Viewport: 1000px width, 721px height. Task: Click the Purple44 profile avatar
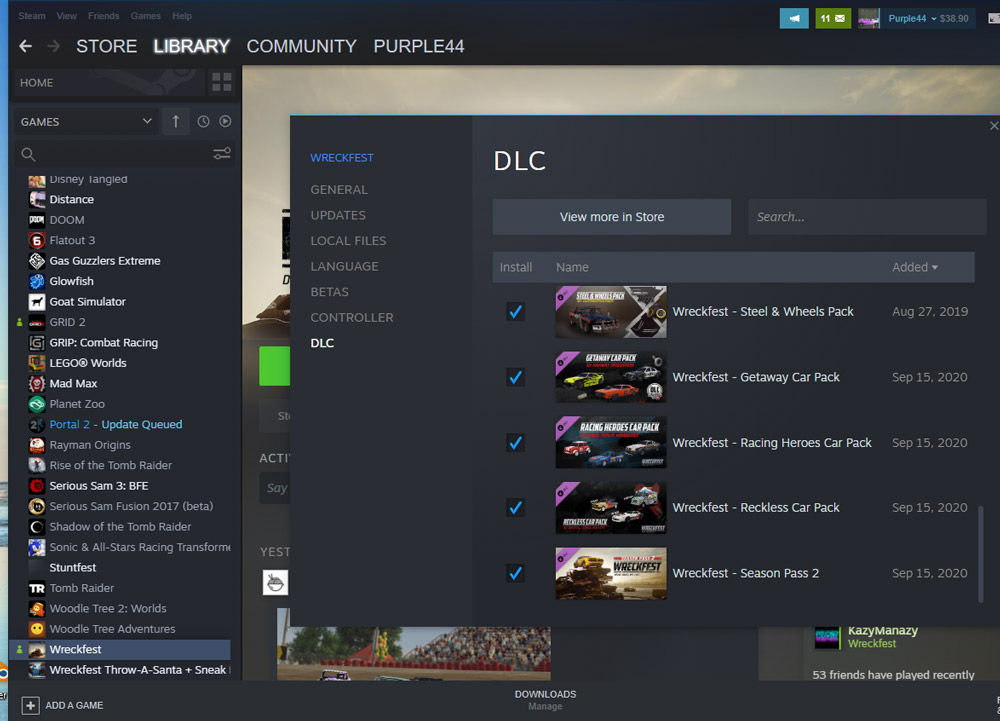[869, 18]
